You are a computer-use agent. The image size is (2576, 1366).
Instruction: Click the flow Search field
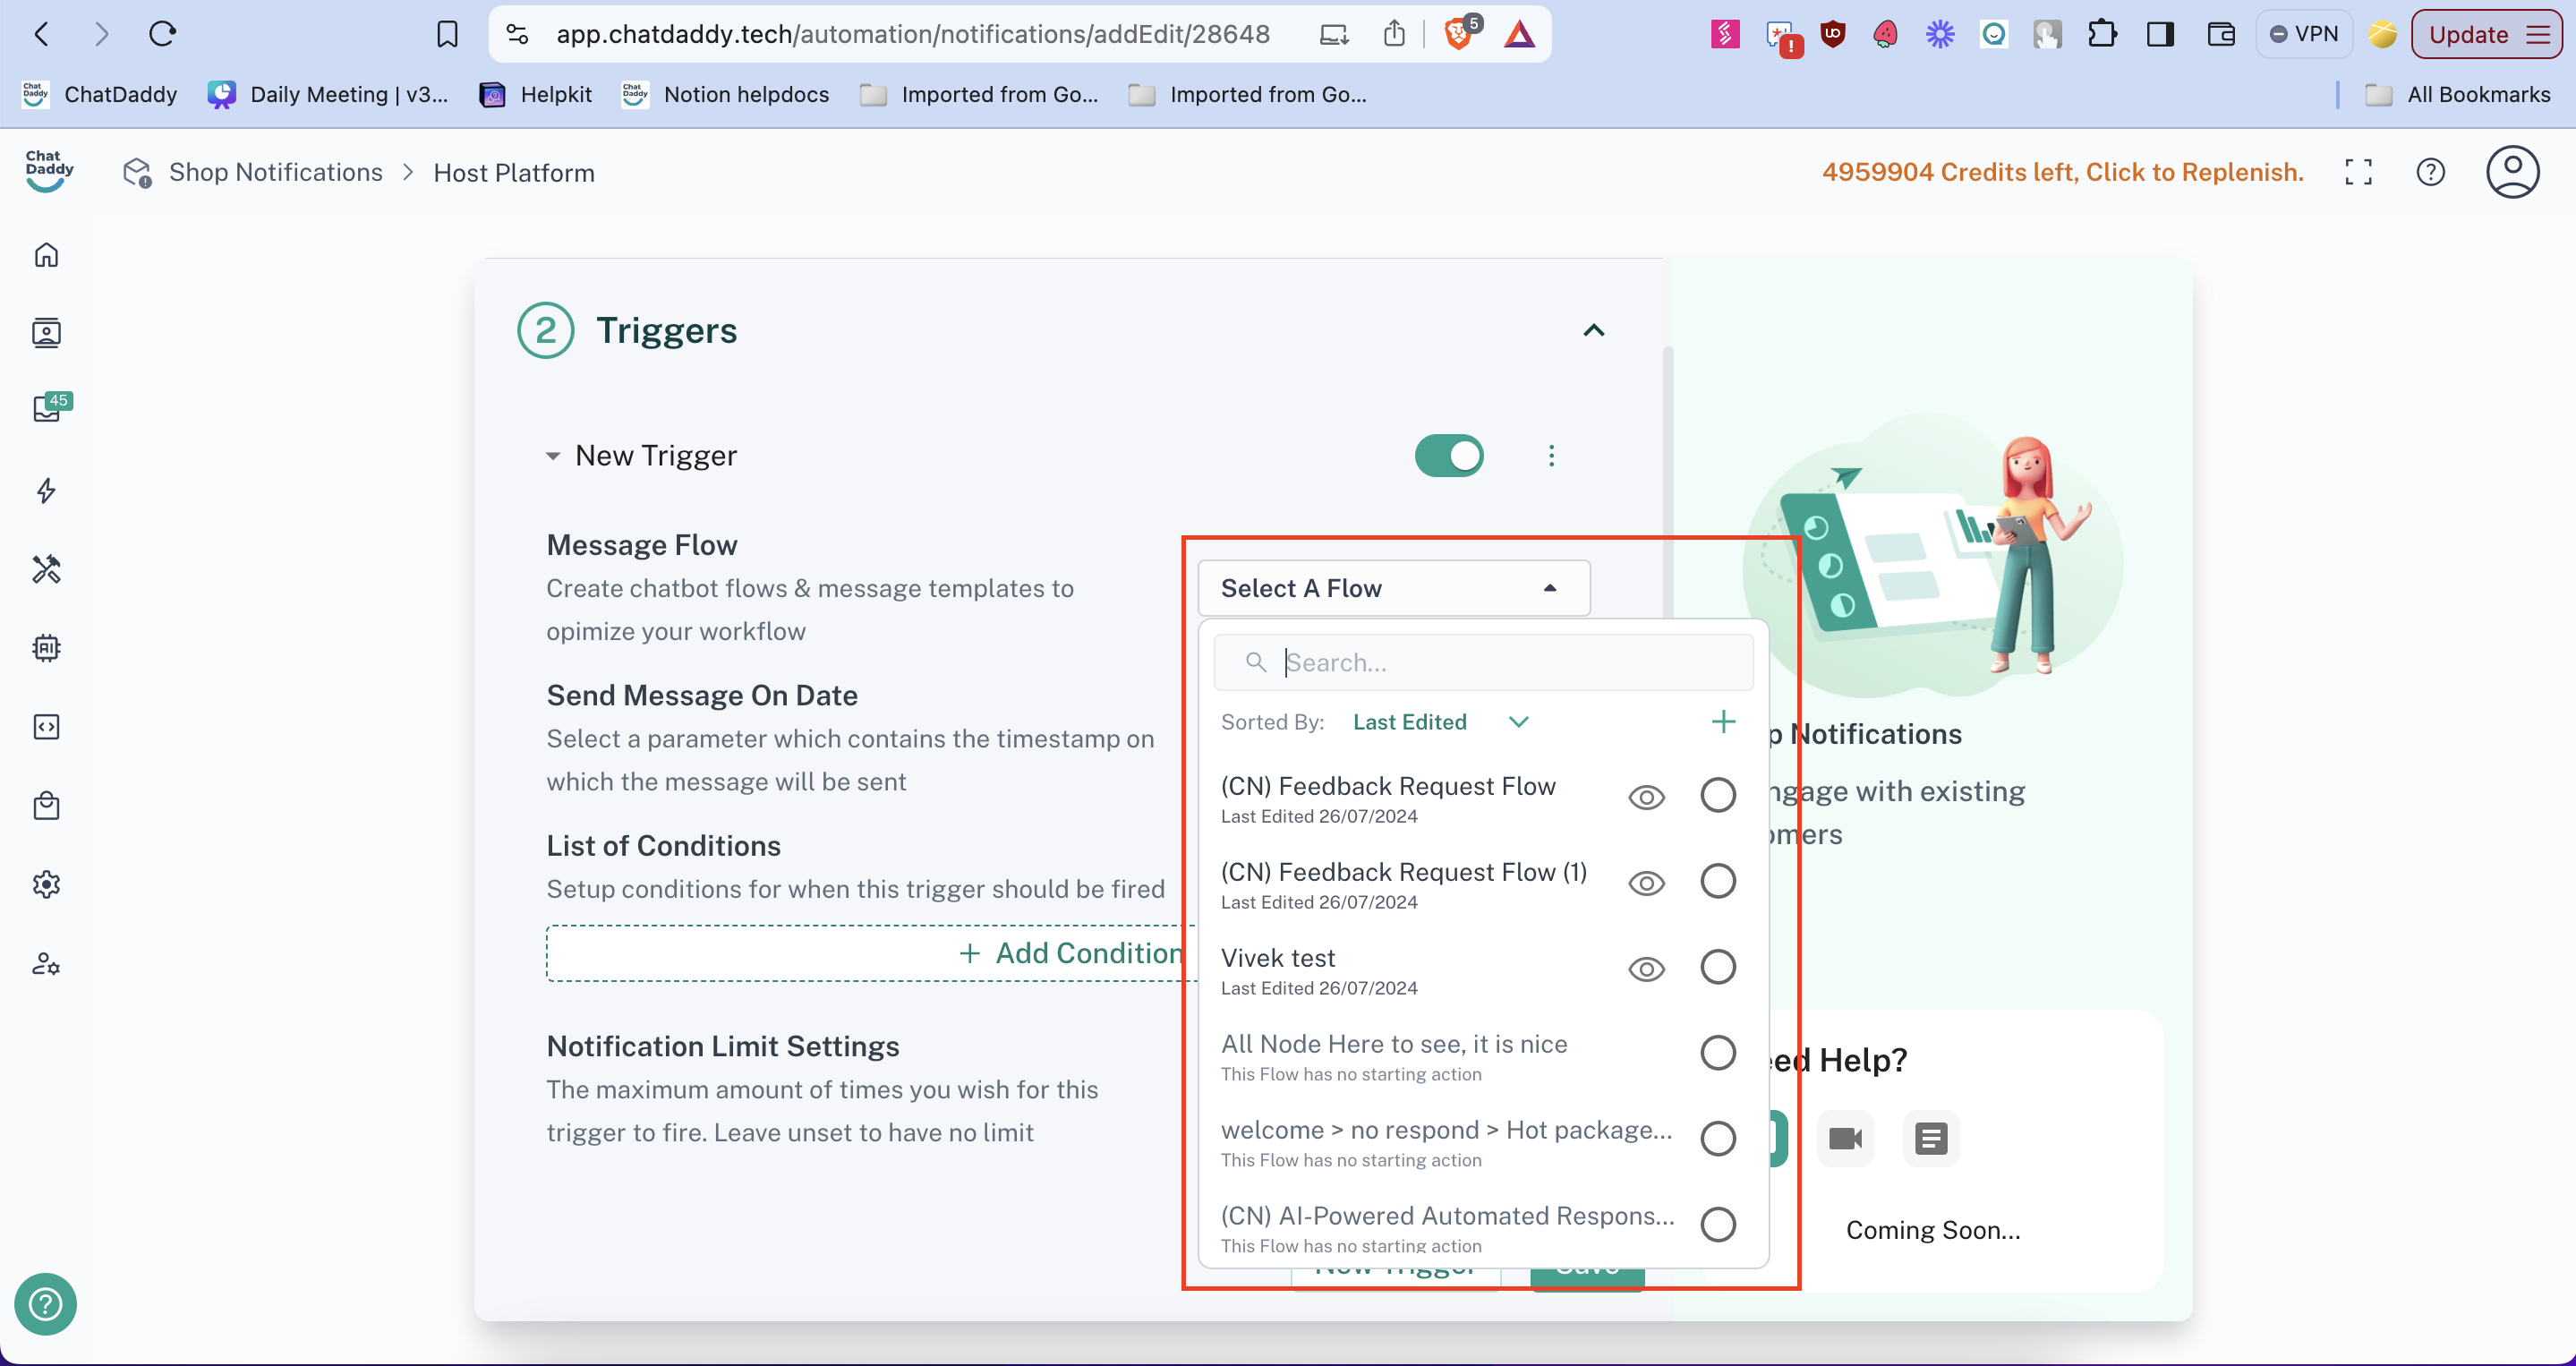(x=1483, y=662)
